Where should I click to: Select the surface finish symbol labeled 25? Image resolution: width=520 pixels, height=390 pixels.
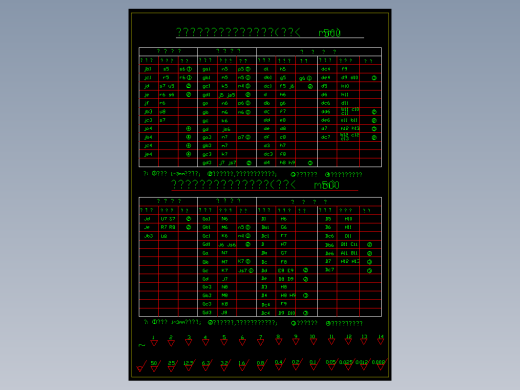click(x=172, y=366)
